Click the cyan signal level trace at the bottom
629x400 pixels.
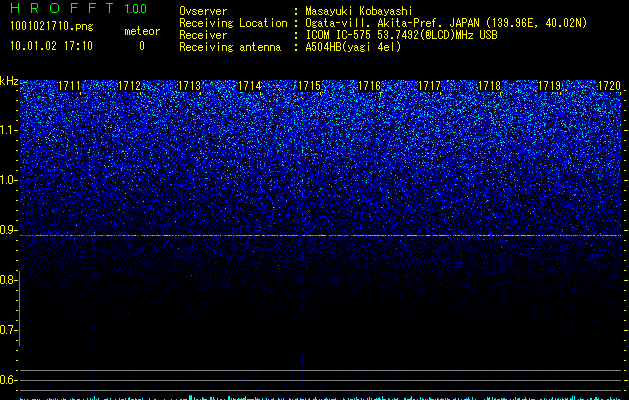pyautogui.click(x=320, y=398)
